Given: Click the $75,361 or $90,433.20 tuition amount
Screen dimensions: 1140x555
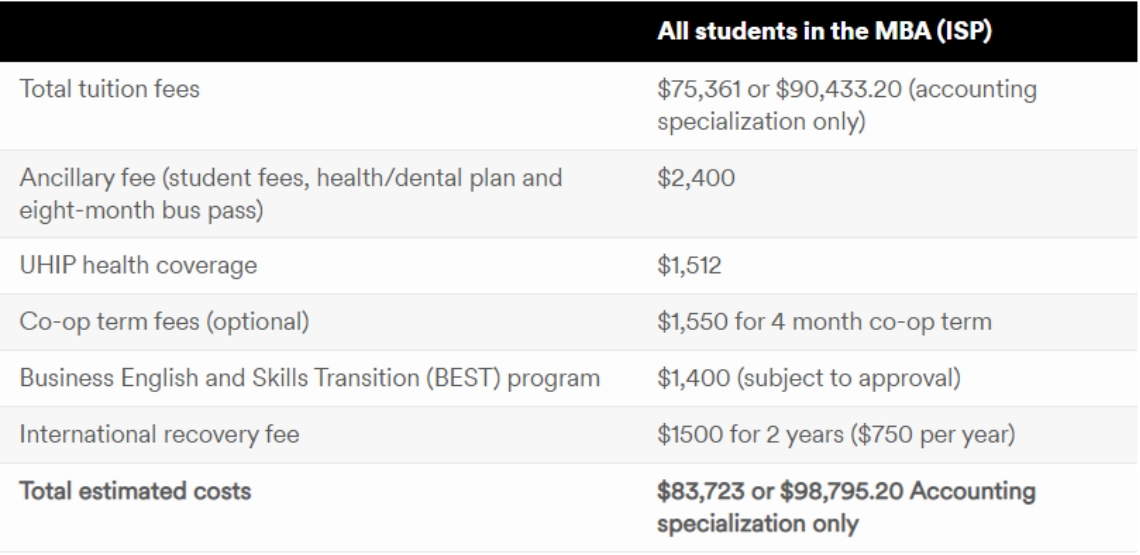Looking at the screenshot, I should 847,105.
